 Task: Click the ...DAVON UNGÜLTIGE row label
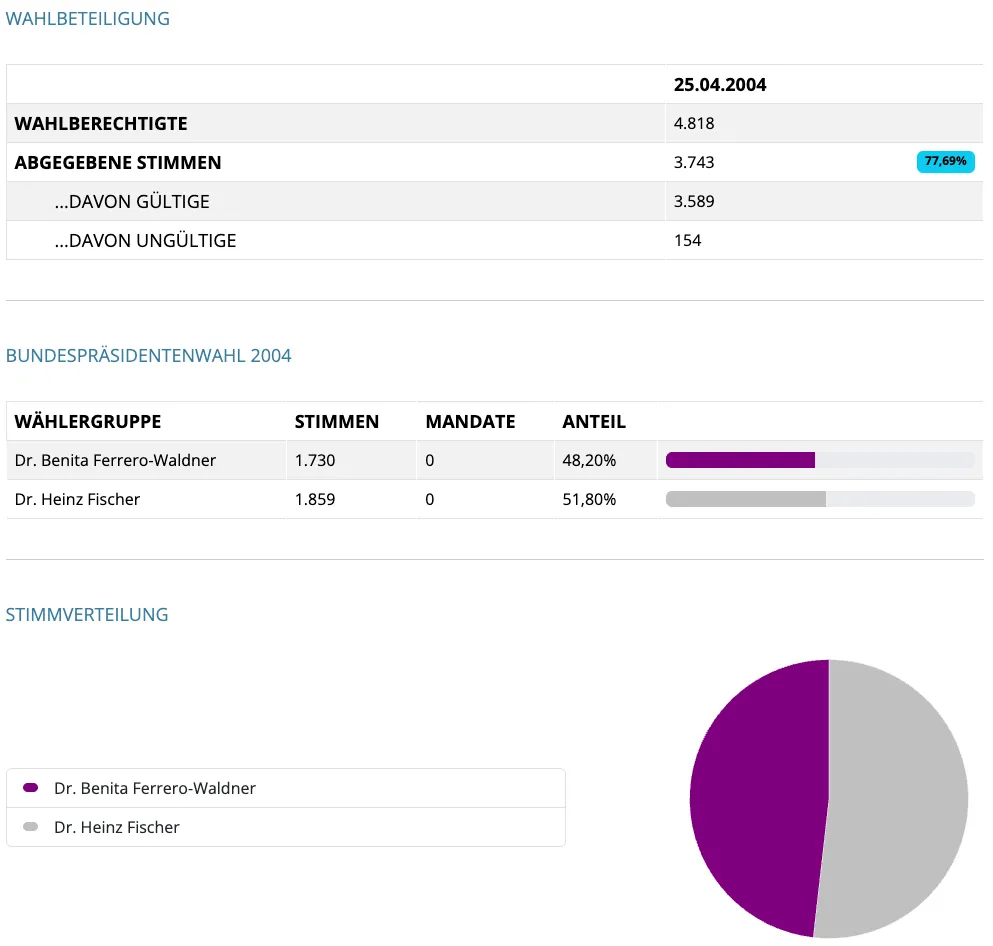click(x=145, y=241)
